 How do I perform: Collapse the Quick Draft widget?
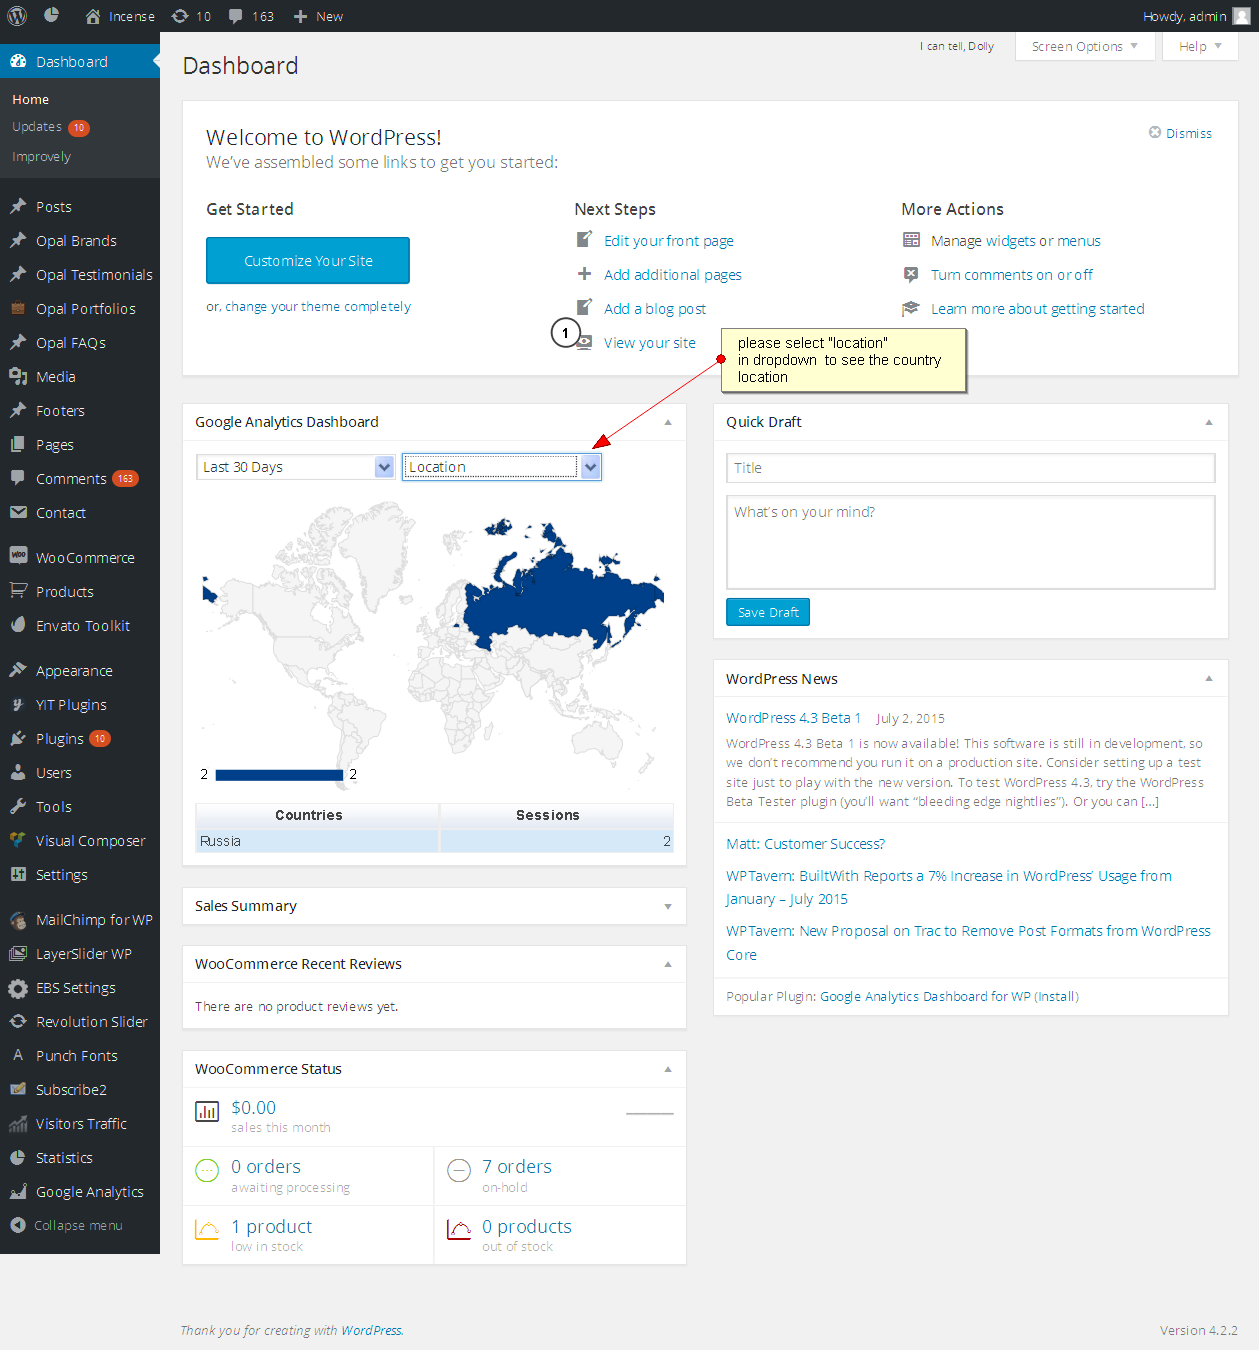[x=1209, y=422]
